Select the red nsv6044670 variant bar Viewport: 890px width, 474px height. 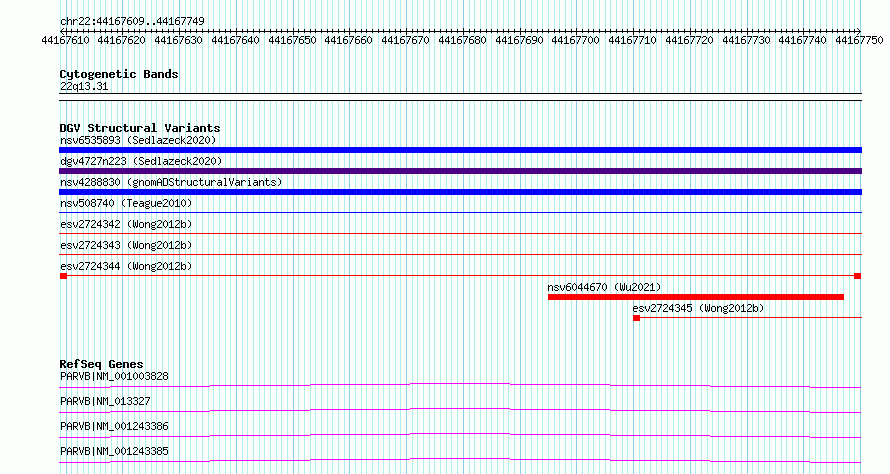pyautogui.click(x=696, y=297)
